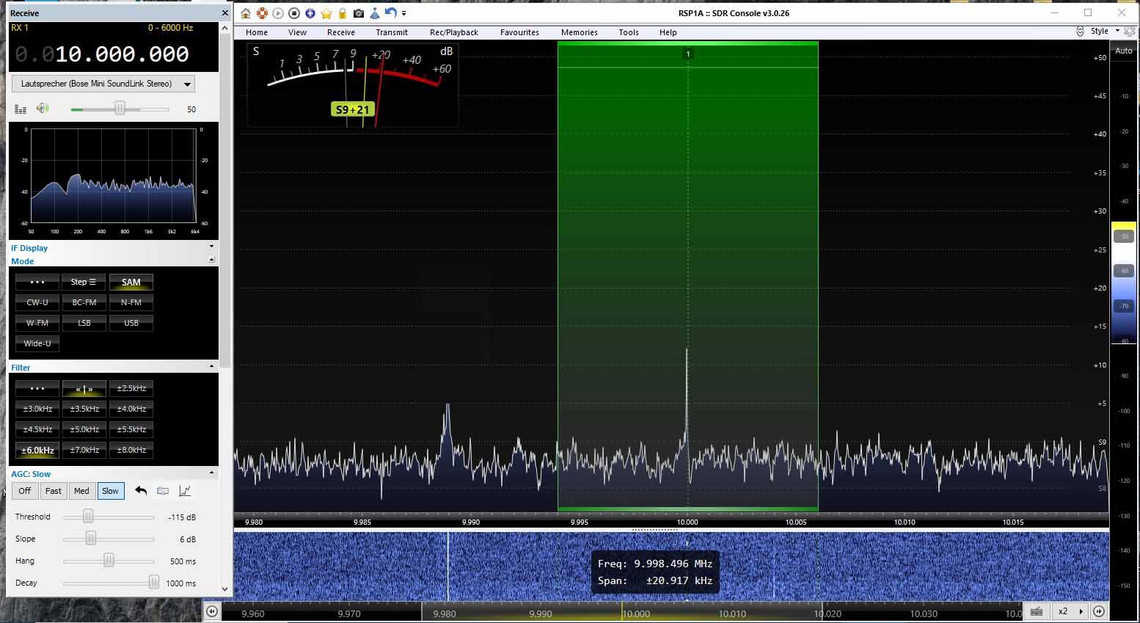Select the ±3.0kHz filter

37,409
